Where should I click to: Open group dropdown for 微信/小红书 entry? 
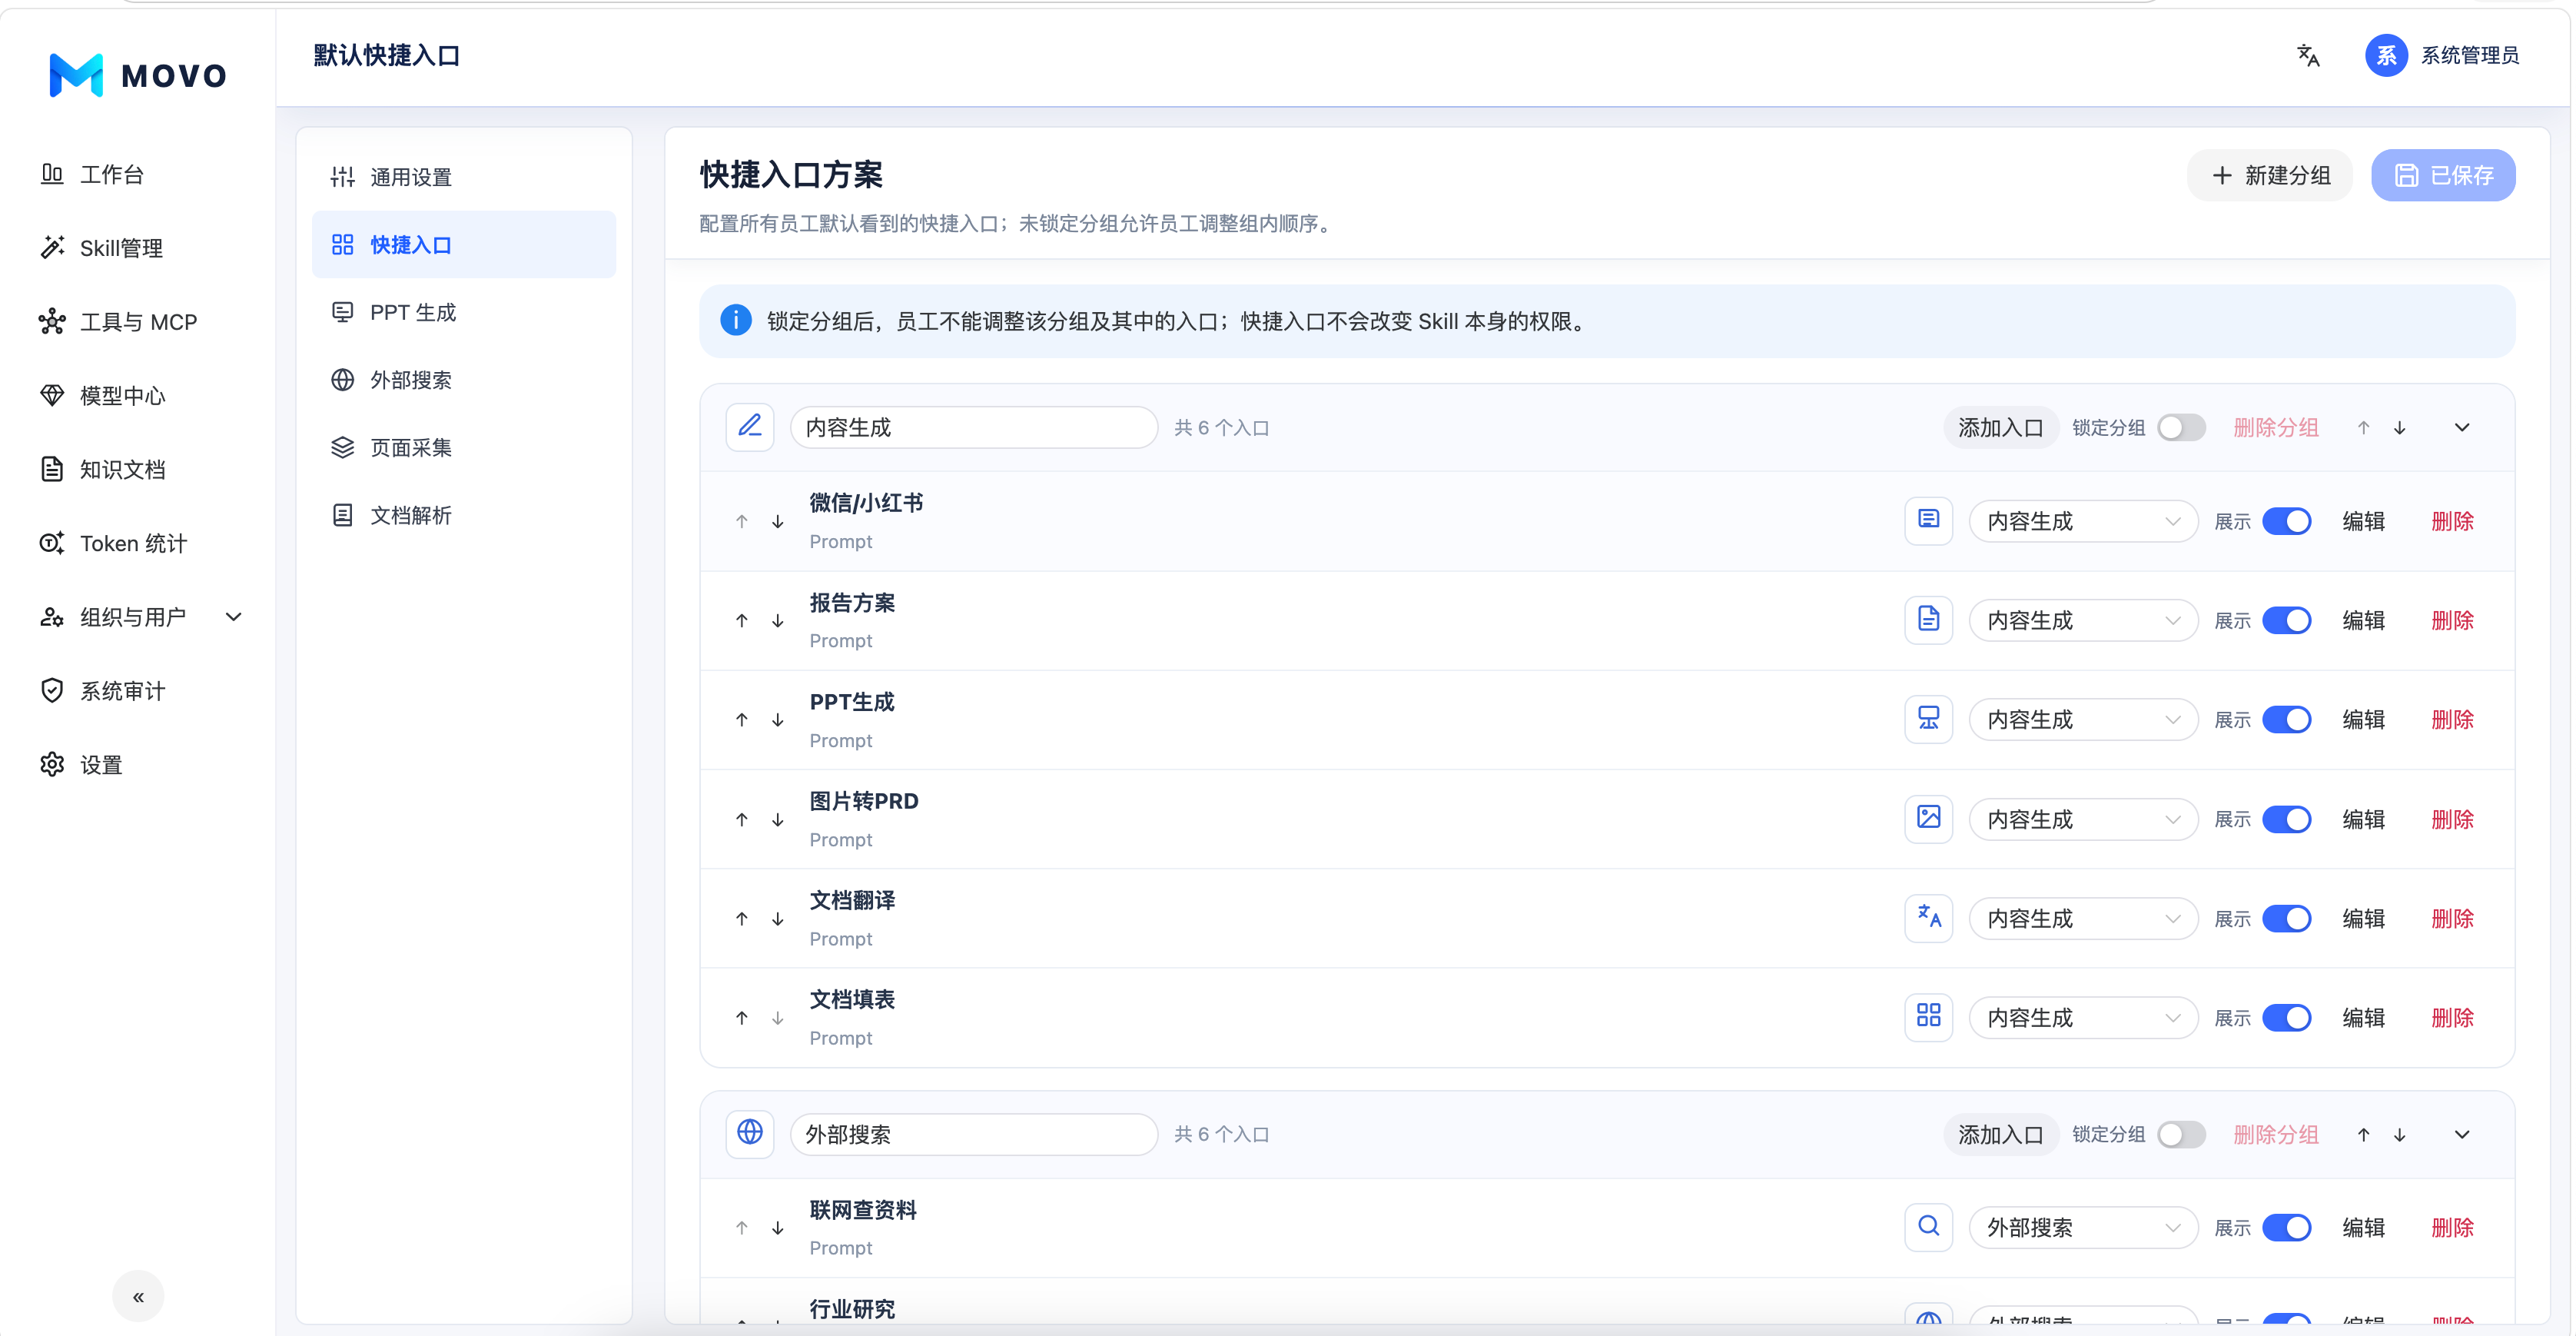tap(2083, 521)
